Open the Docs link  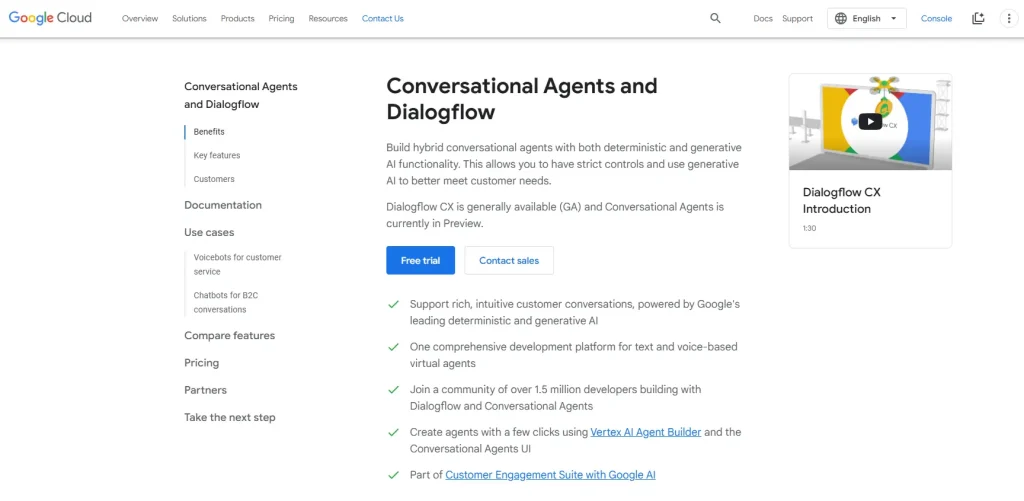[x=763, y=18]
